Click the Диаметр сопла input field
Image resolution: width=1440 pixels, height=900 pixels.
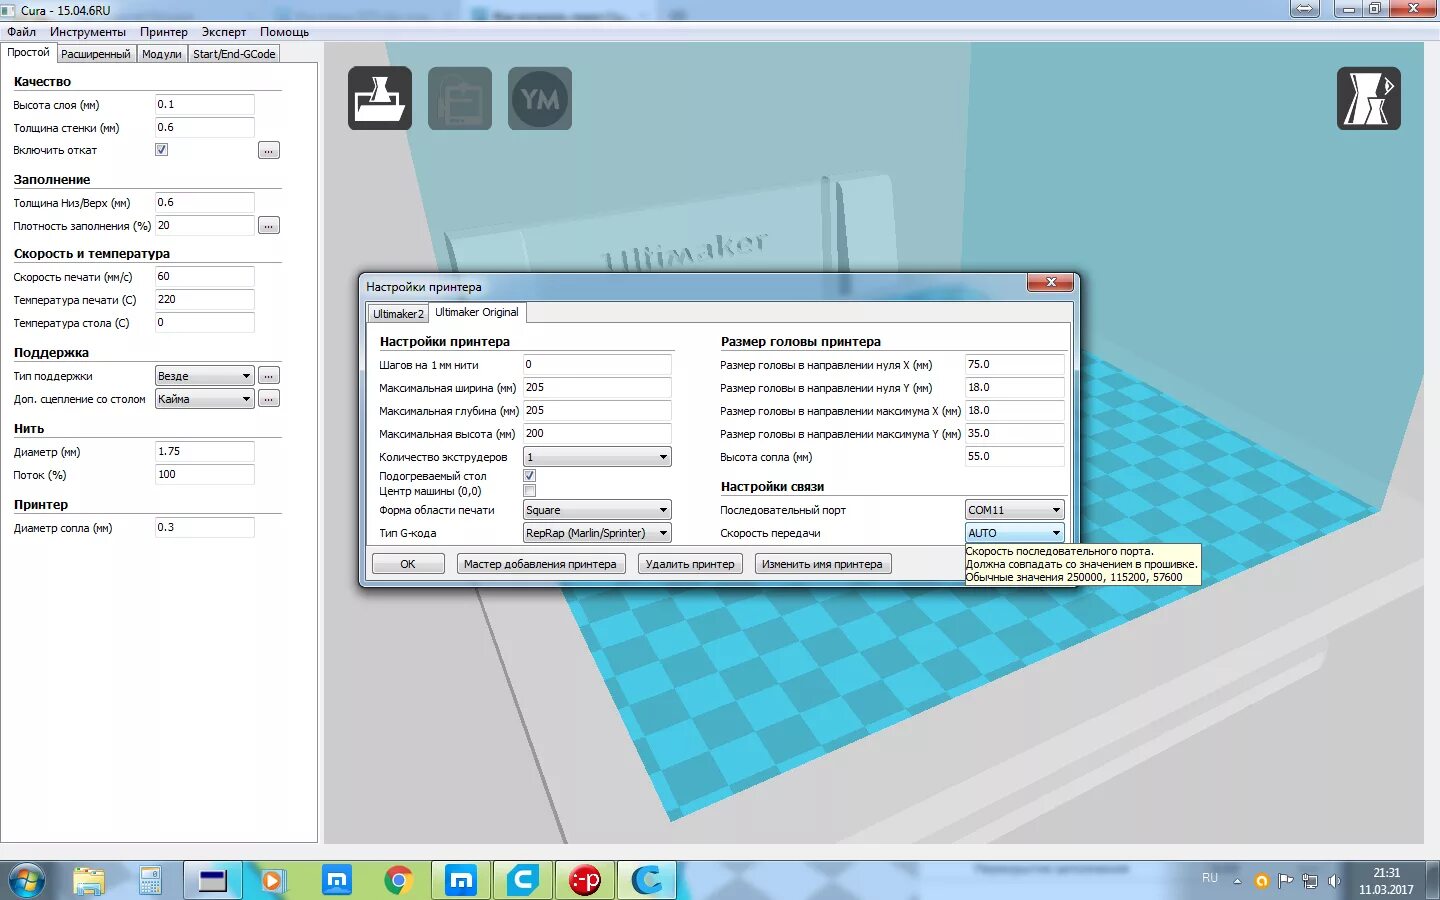point(204,527)
